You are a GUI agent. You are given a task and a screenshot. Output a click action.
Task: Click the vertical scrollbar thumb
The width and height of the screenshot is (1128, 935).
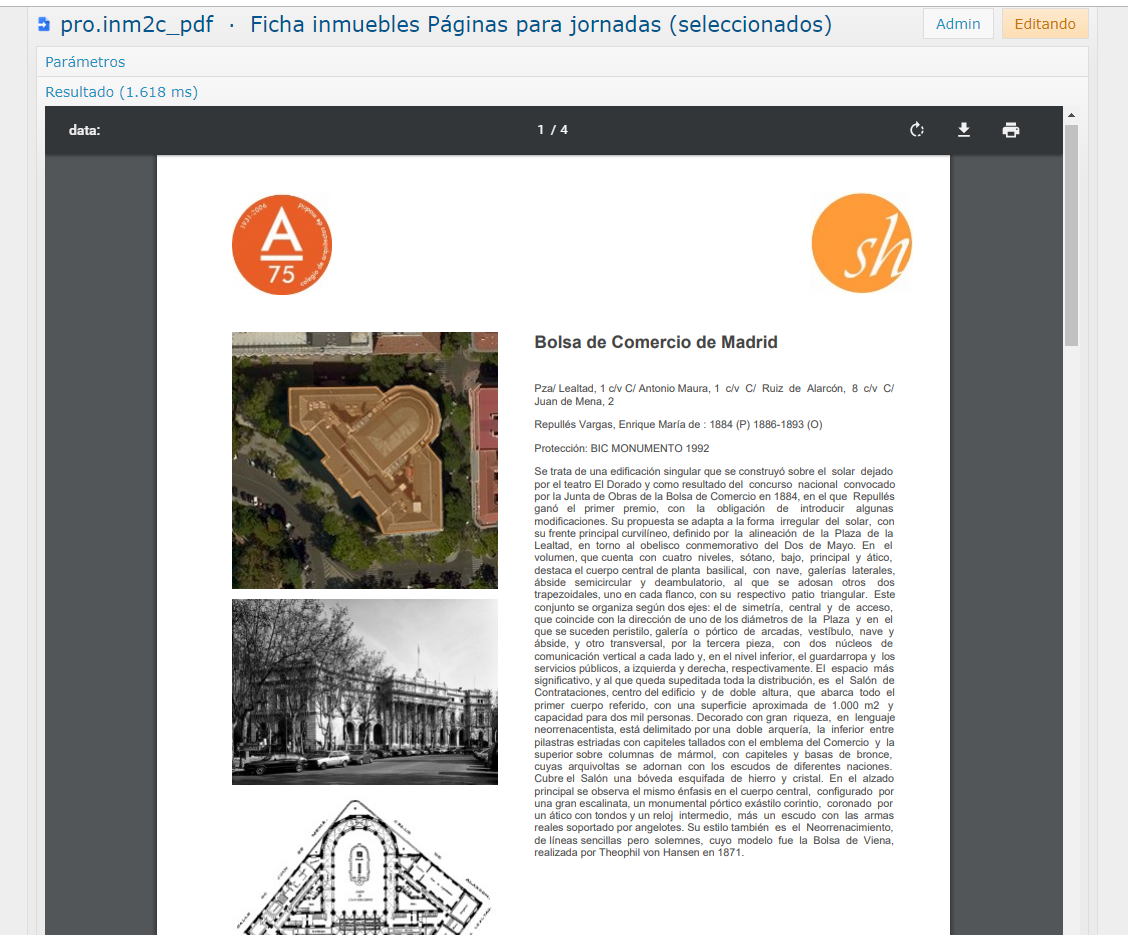click(x=1071, y=235)
